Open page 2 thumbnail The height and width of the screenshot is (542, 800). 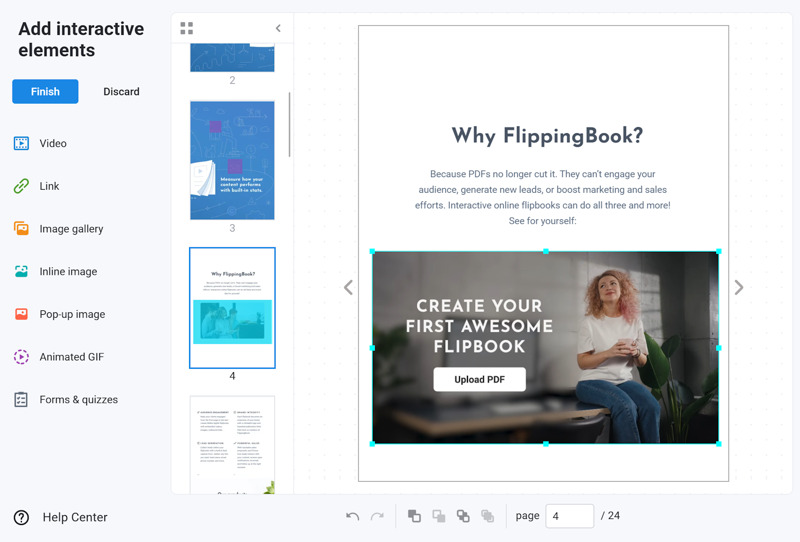pos(232,57)
